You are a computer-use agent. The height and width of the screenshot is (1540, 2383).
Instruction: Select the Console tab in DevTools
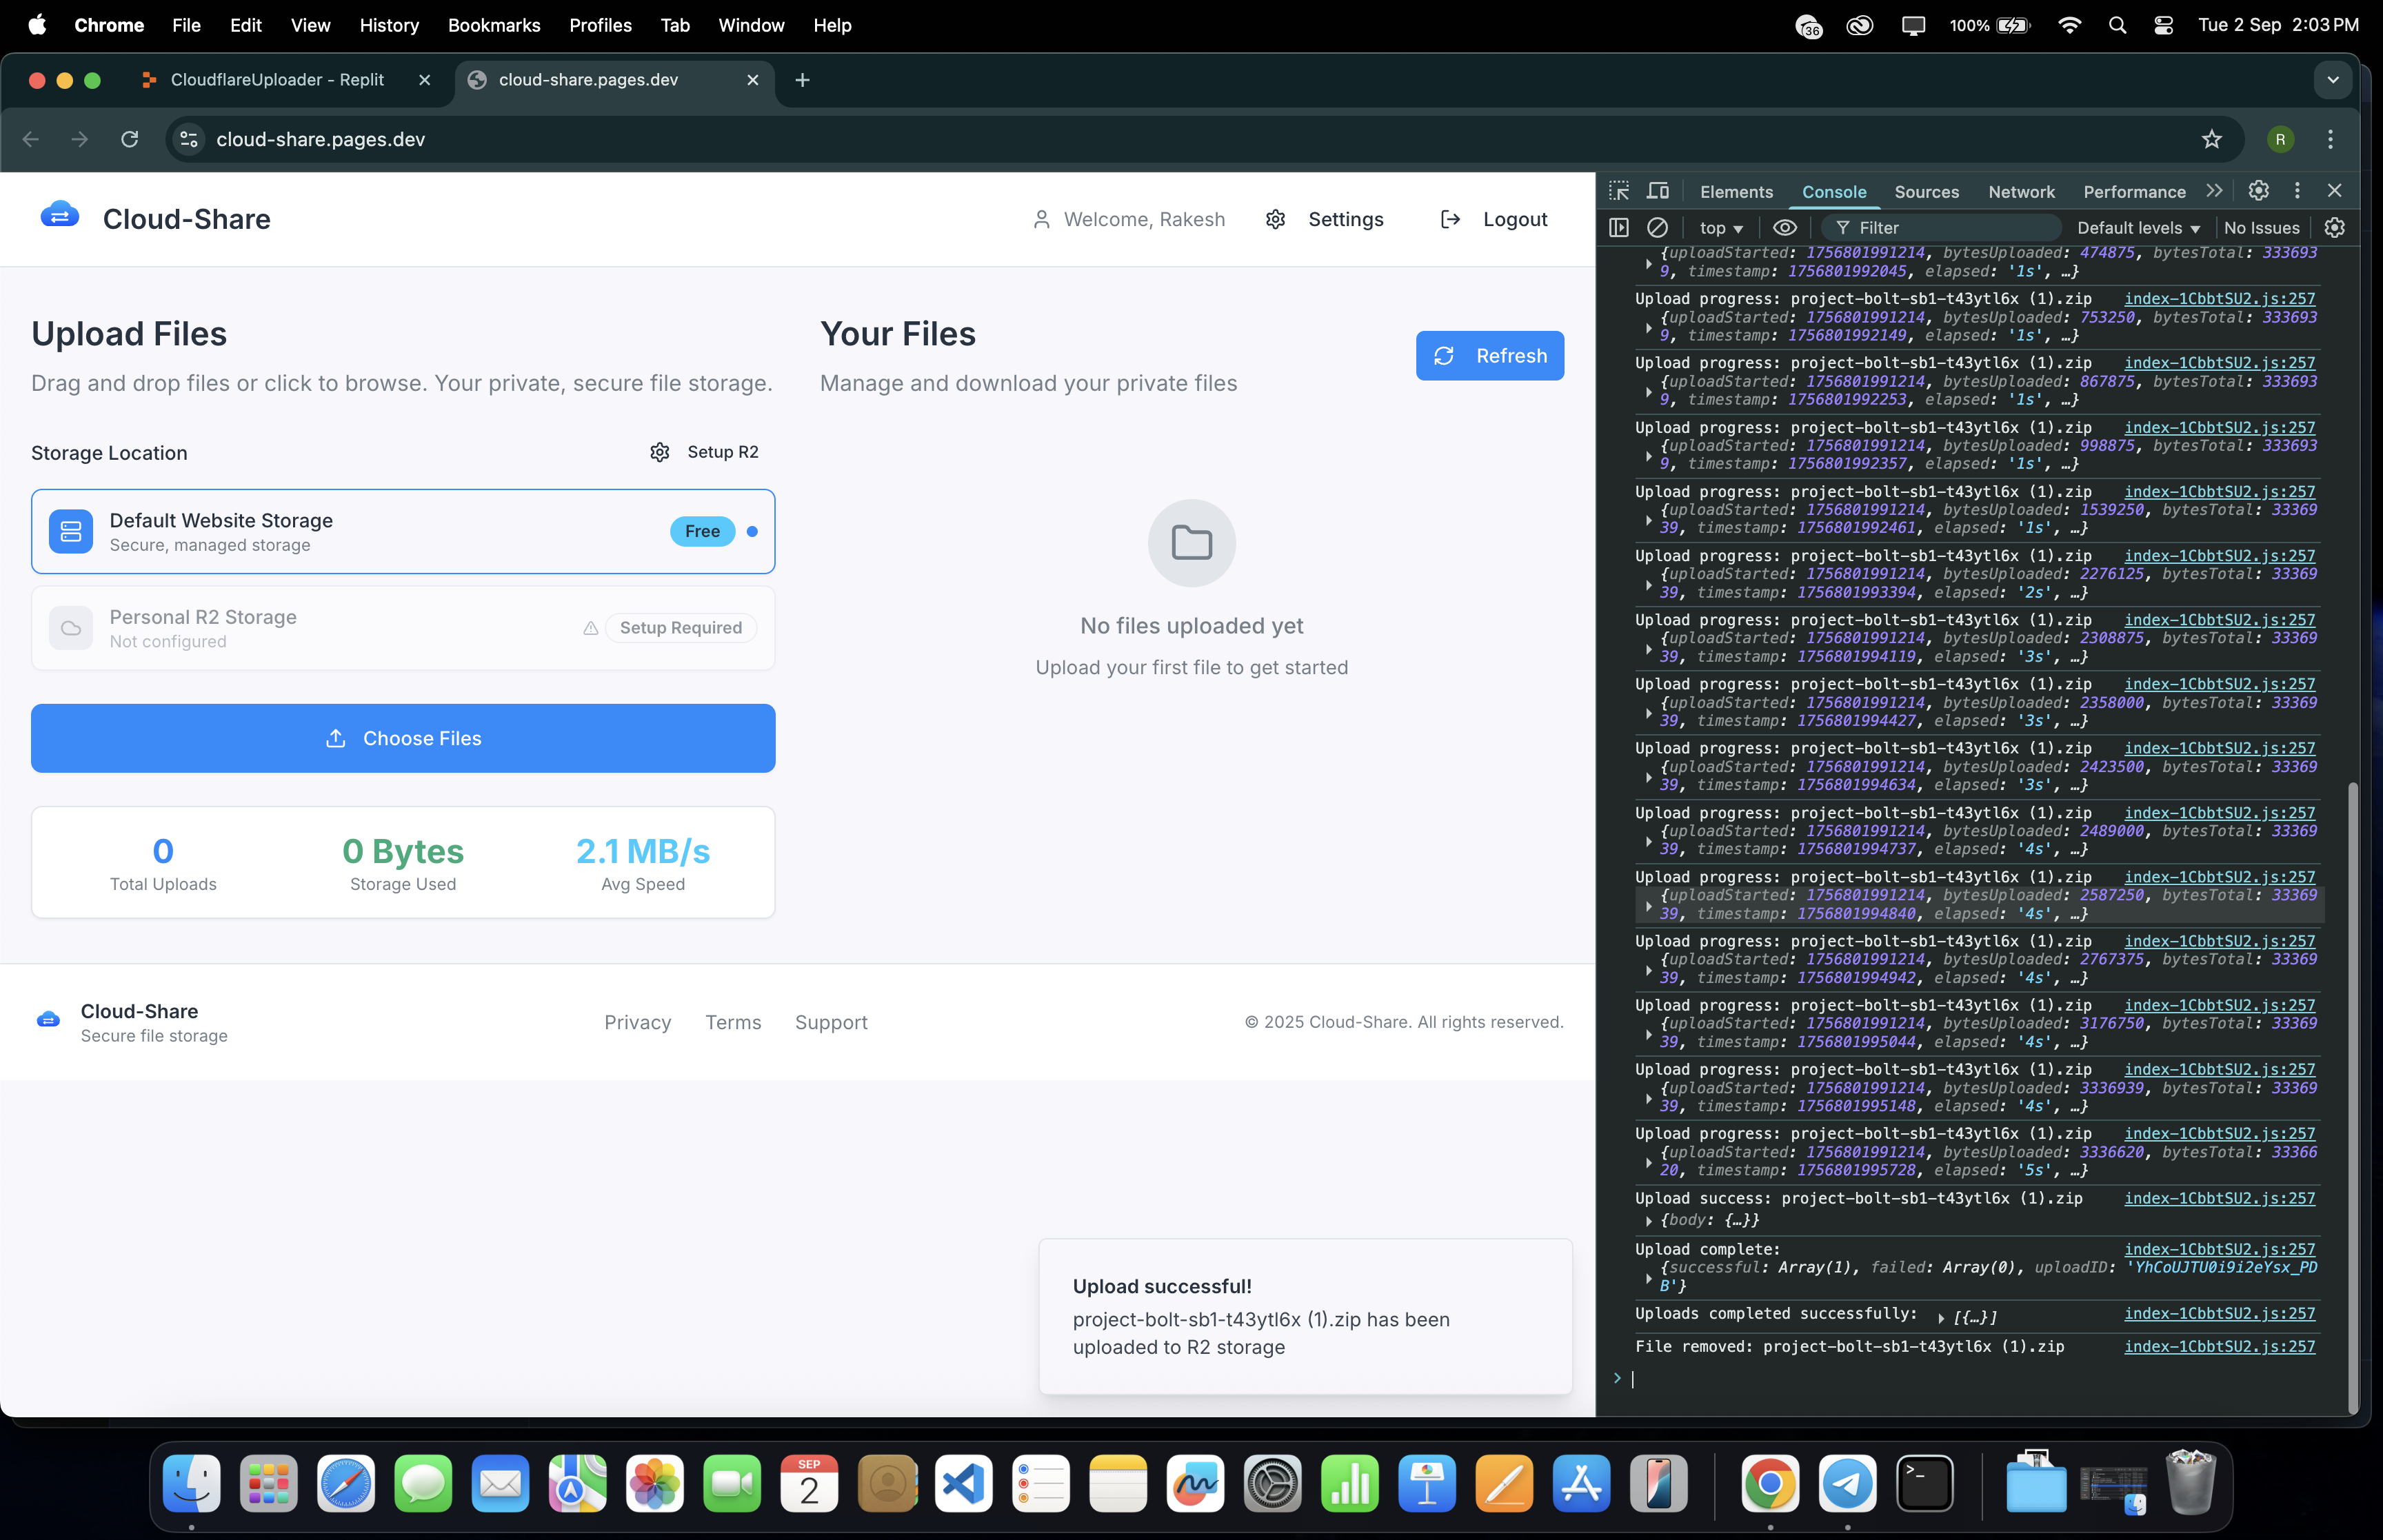[1834, 191]
